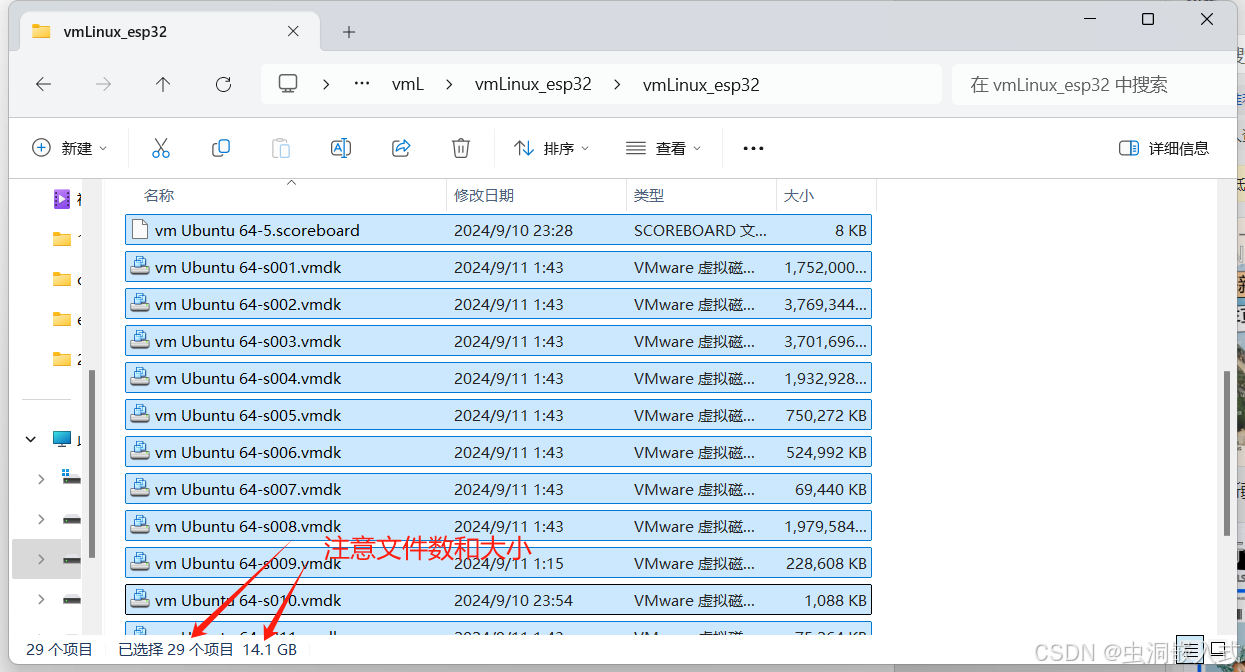Open the View dropdown menu
Image resolution: width=1245 pixels, height=672 pixels.
tap(663, 148)
